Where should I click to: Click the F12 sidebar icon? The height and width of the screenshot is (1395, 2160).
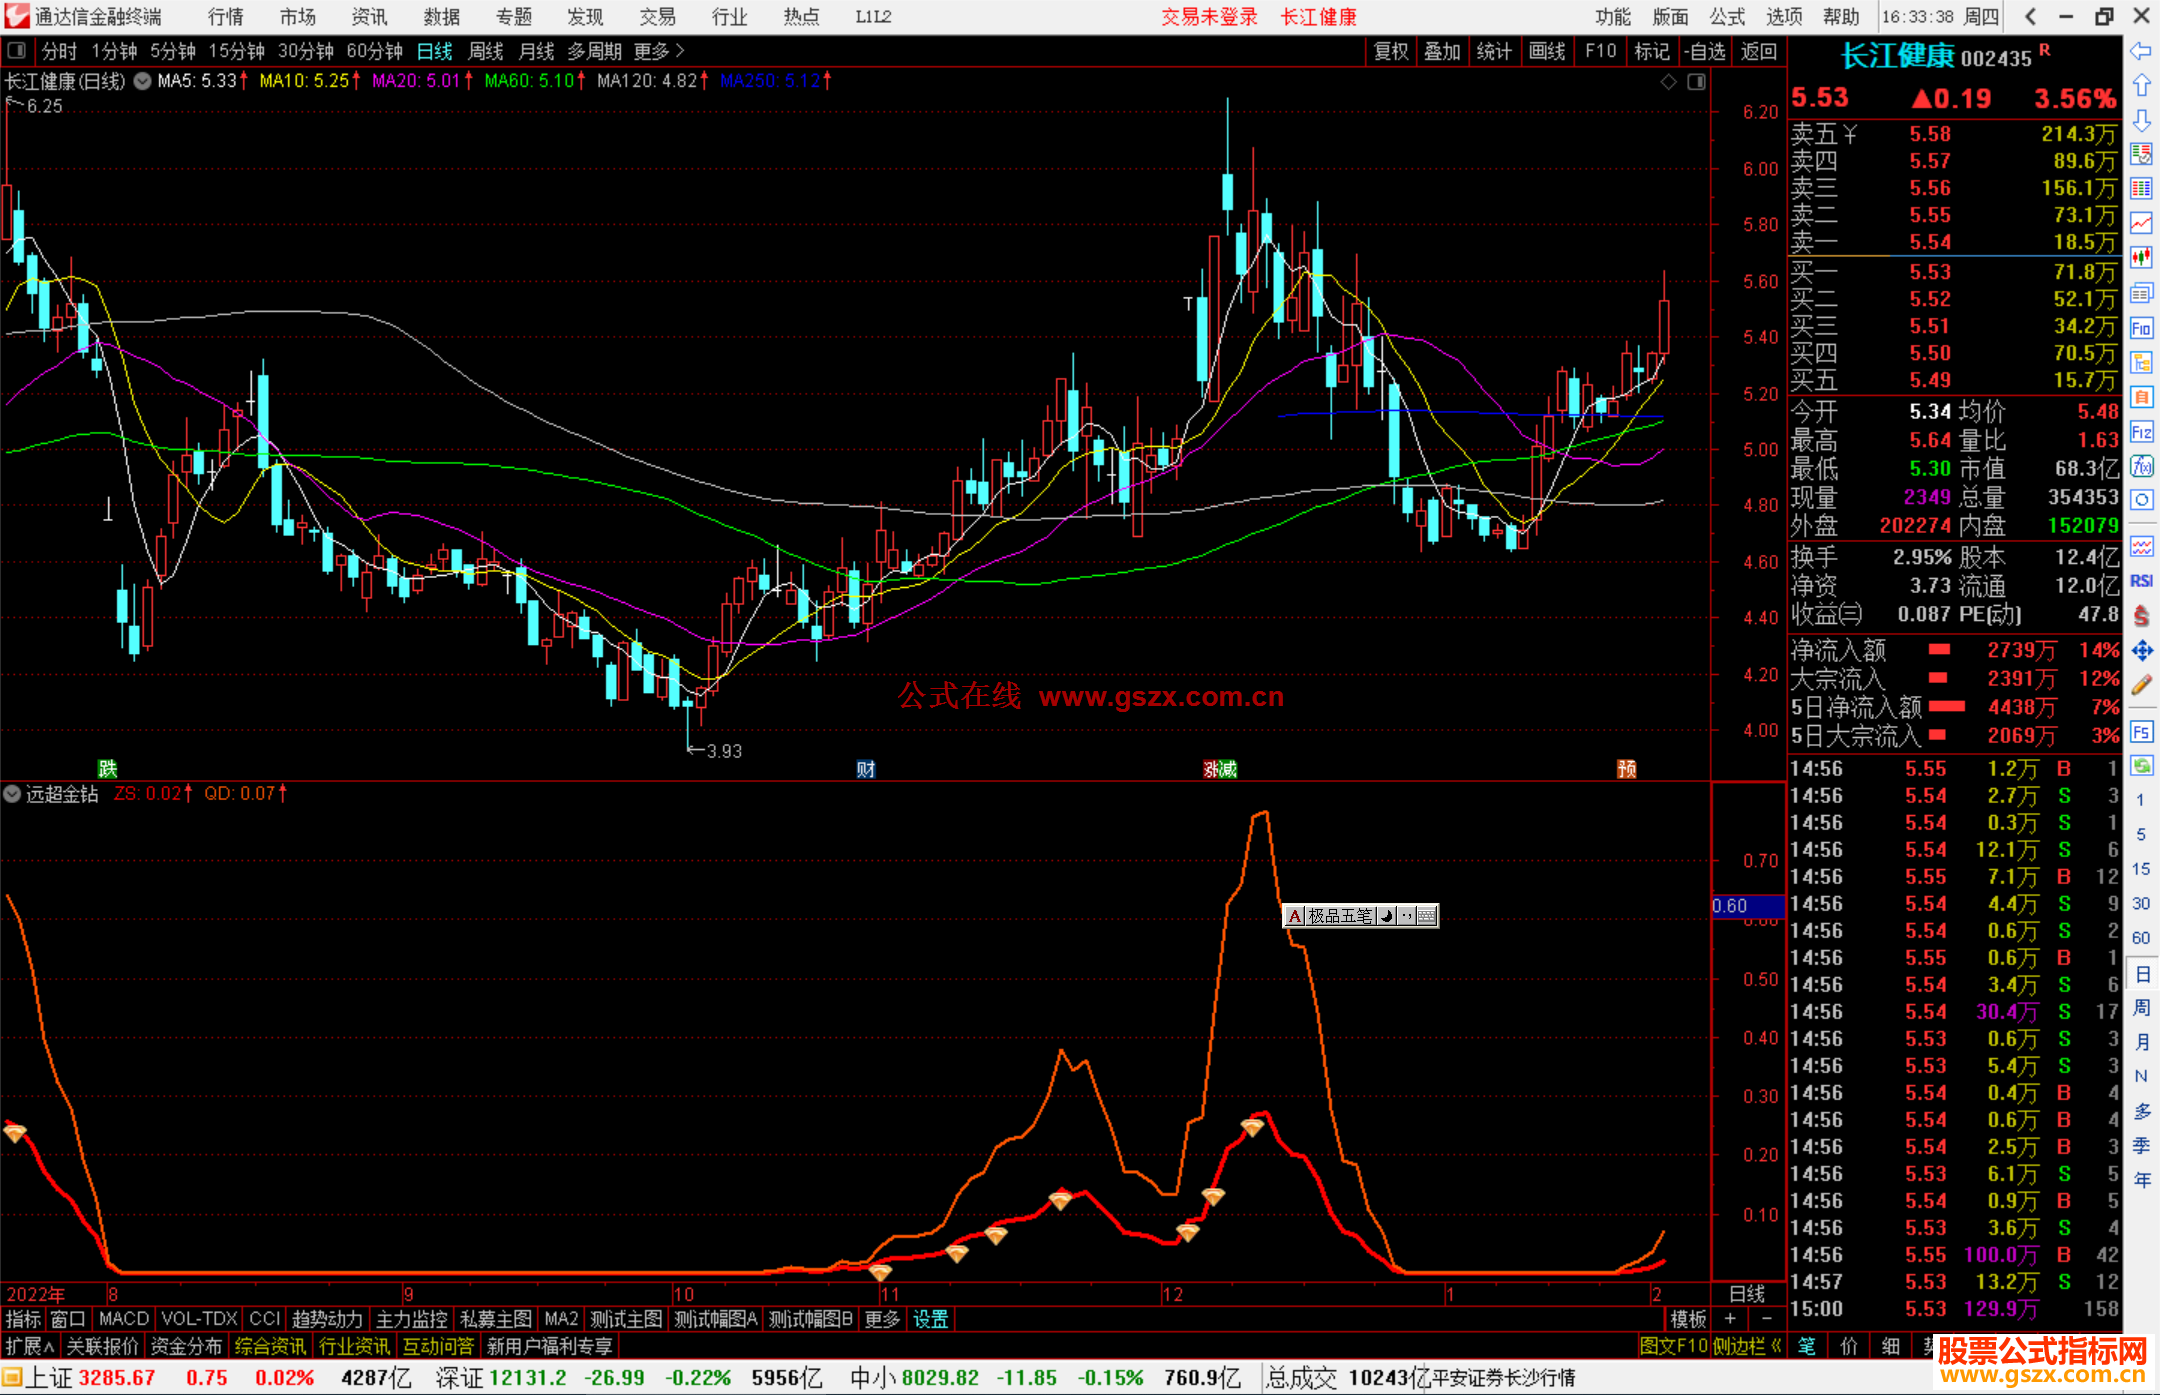(x=2141, y=432)
